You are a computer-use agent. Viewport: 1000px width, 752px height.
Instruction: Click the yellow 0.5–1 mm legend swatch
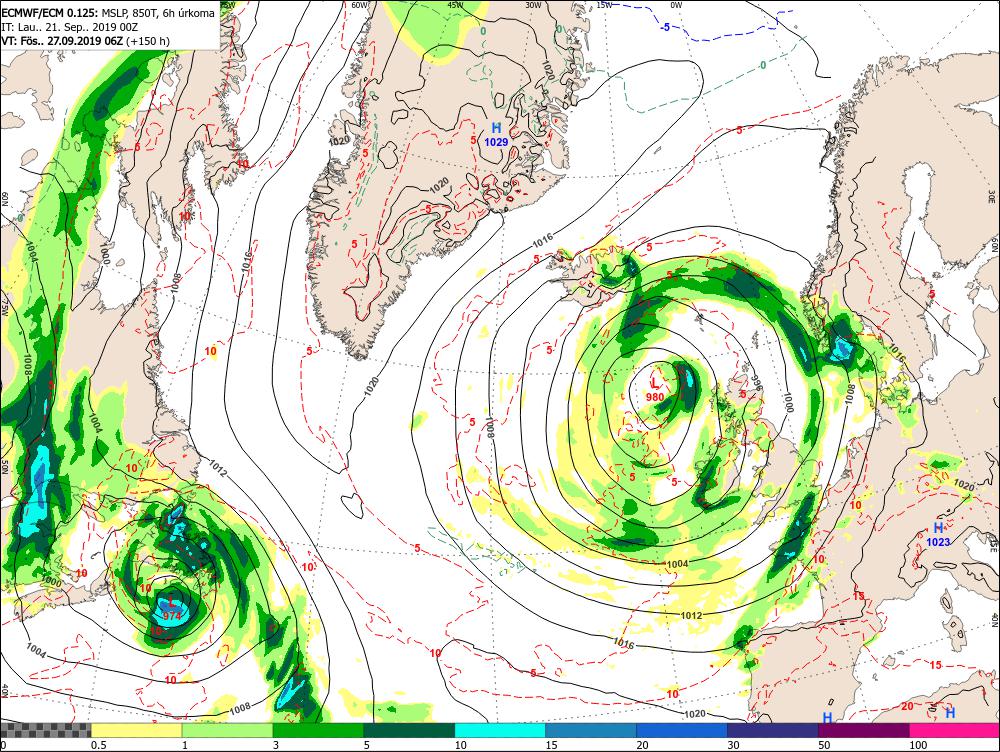(136, 730)
